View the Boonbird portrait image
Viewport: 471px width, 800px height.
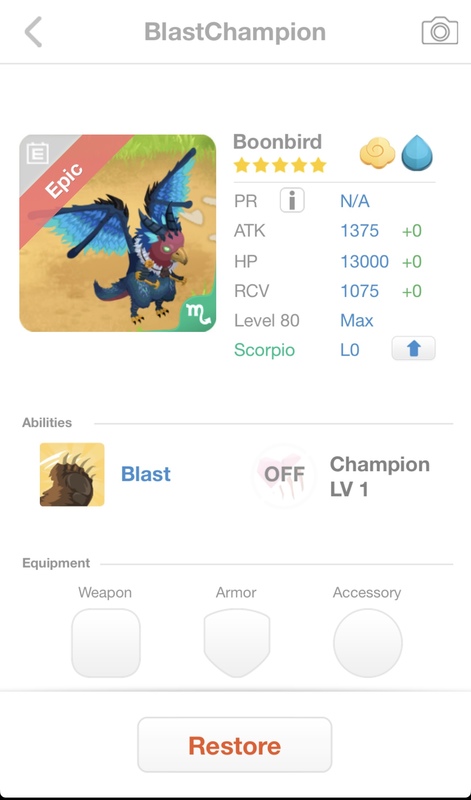[x=117, y=233]
